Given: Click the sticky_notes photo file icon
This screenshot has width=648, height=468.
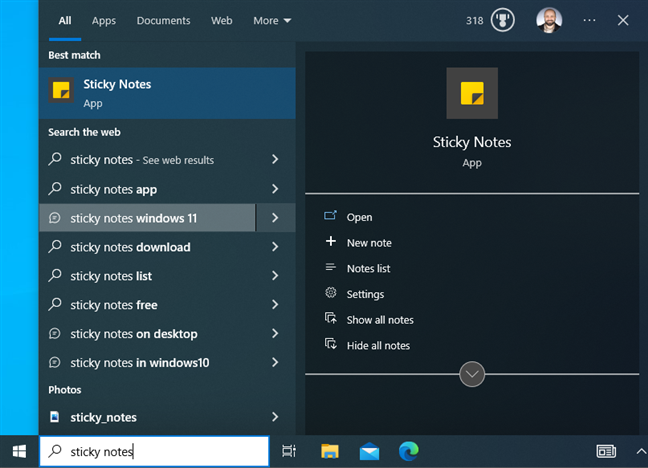Looking at the screenshot, I should point(54,417).
